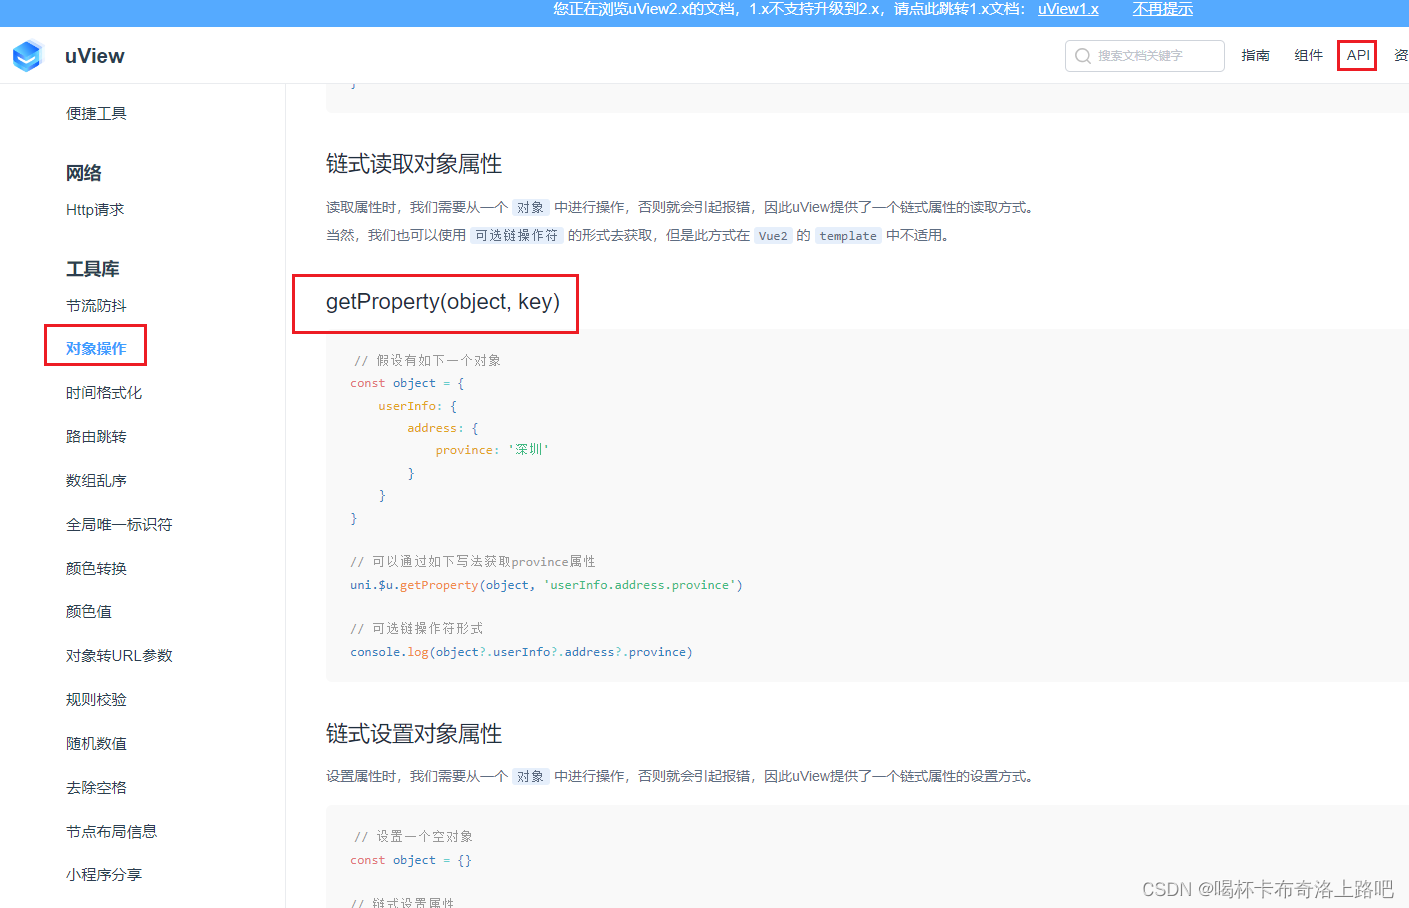Screen dimensions: 1409x908
Task: Click the template inline code tag
Action: (x=848, y=236)
